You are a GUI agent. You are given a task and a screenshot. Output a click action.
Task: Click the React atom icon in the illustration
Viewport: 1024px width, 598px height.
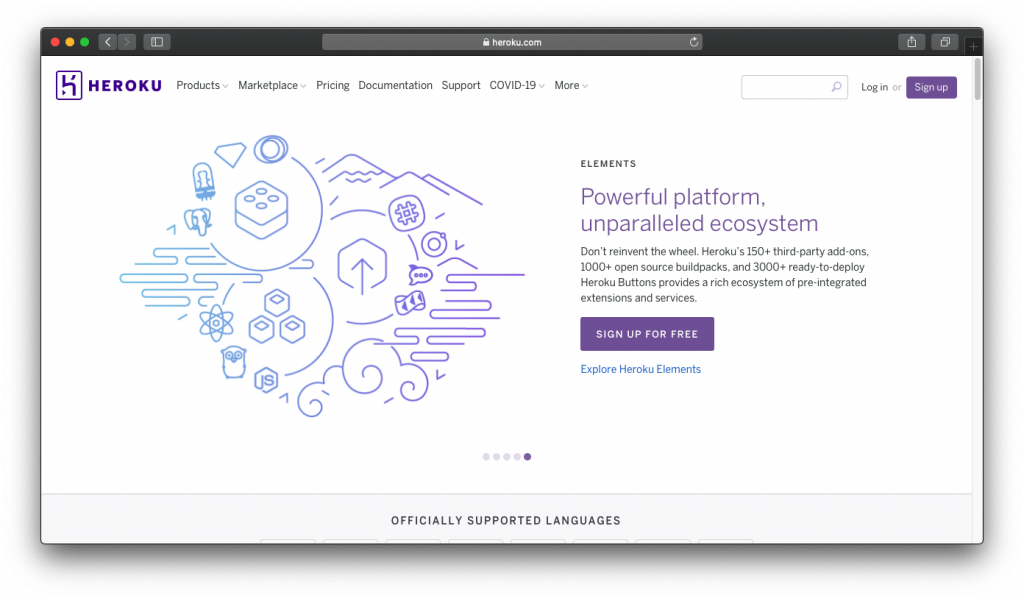click(216, 323)
